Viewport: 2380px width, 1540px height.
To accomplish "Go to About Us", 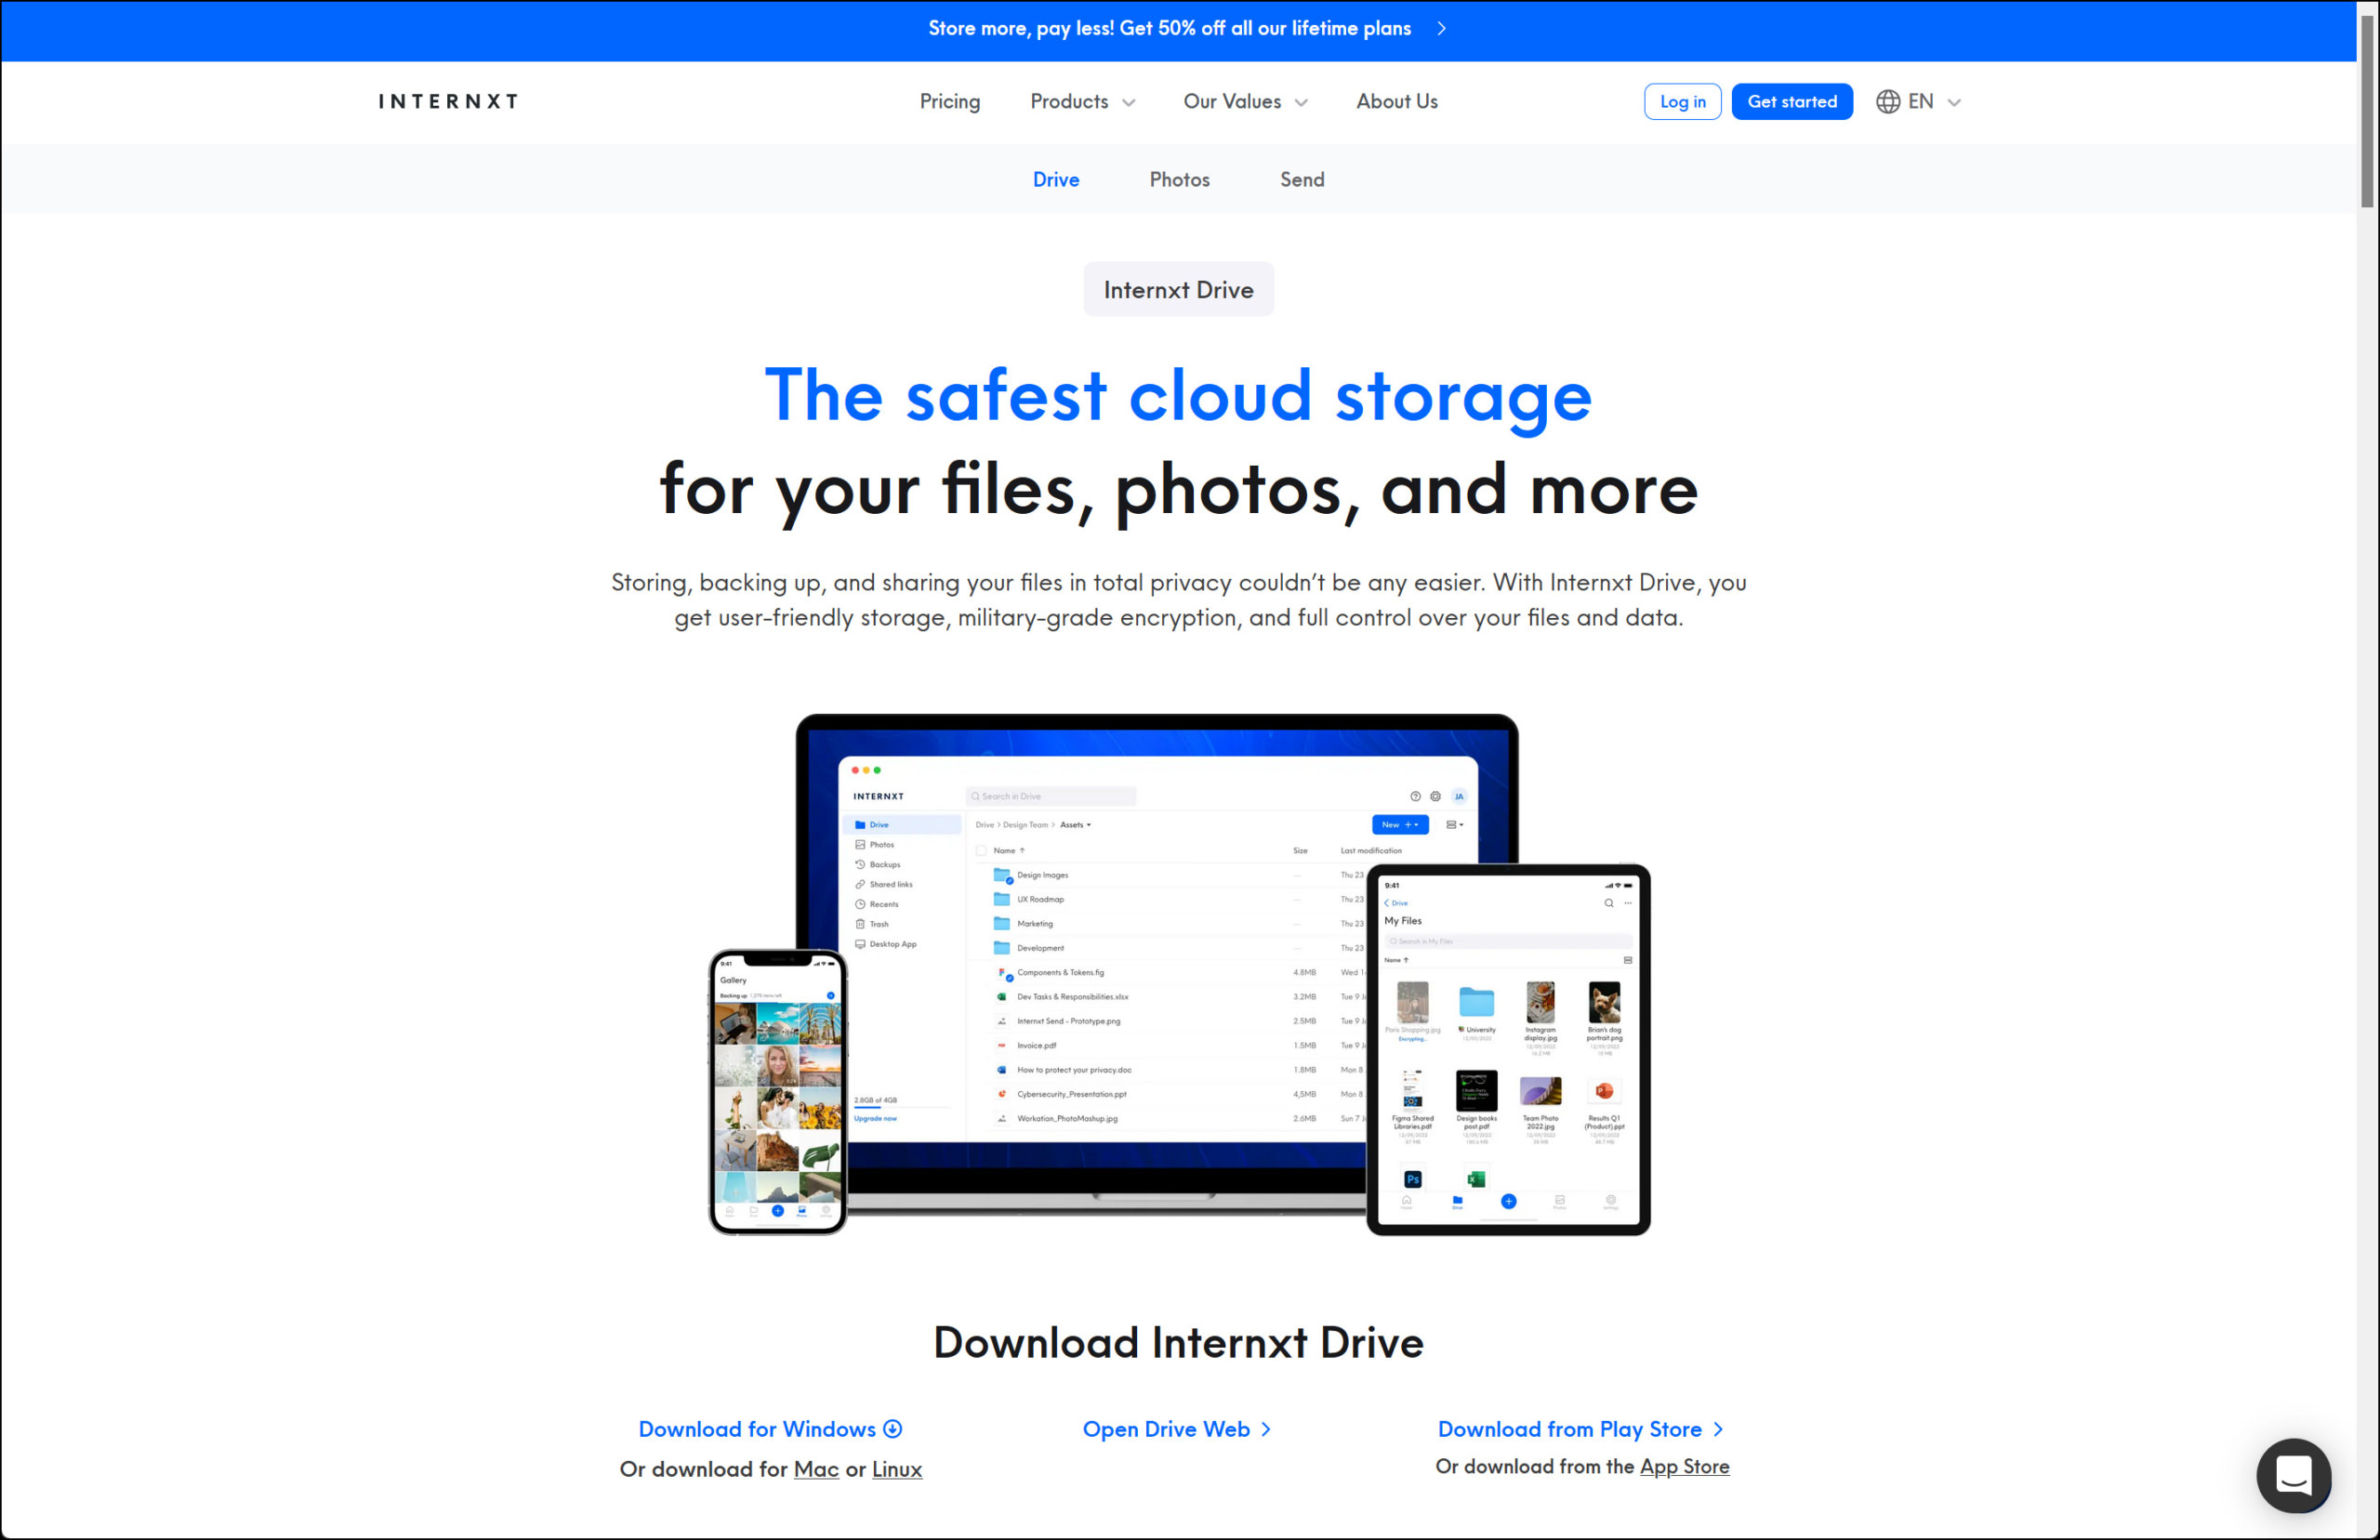I will point(1396,101).
